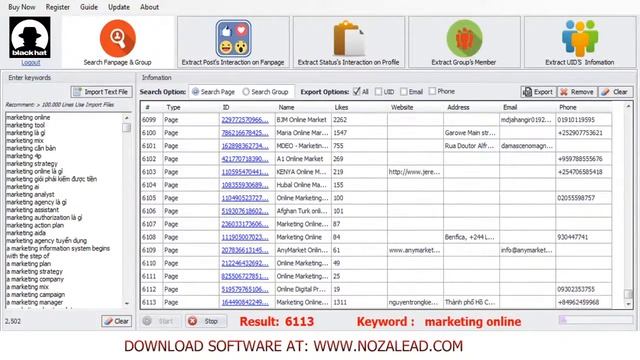Open the Buy Now menu
The height and width of the screenshot is (360, 640).
point(22,7)
